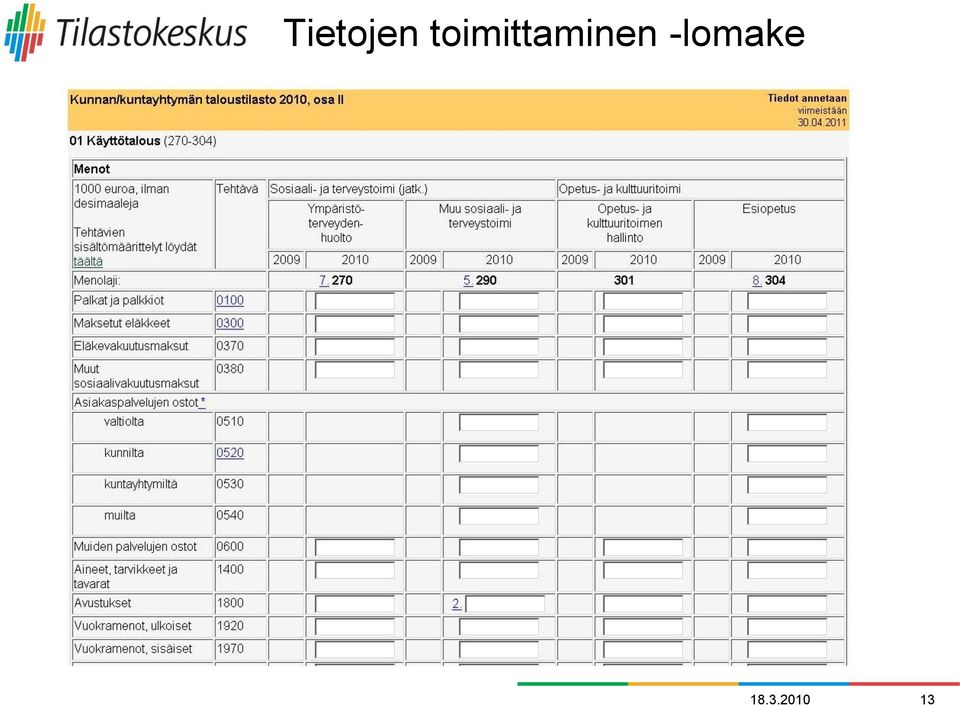
Task: Click Muut sosiaalivakuutusmaksut field in column 290
Action: [499, 370]
